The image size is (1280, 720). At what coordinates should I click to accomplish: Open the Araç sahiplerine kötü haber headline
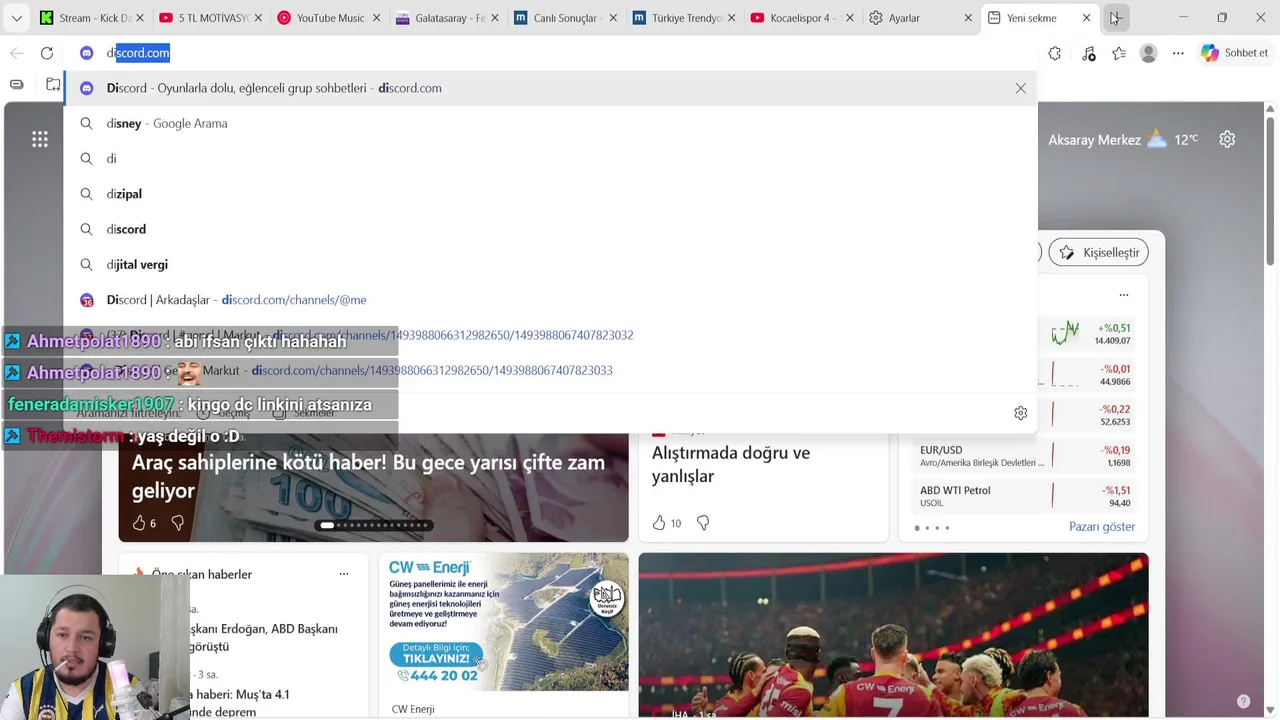tap(368, 477)
